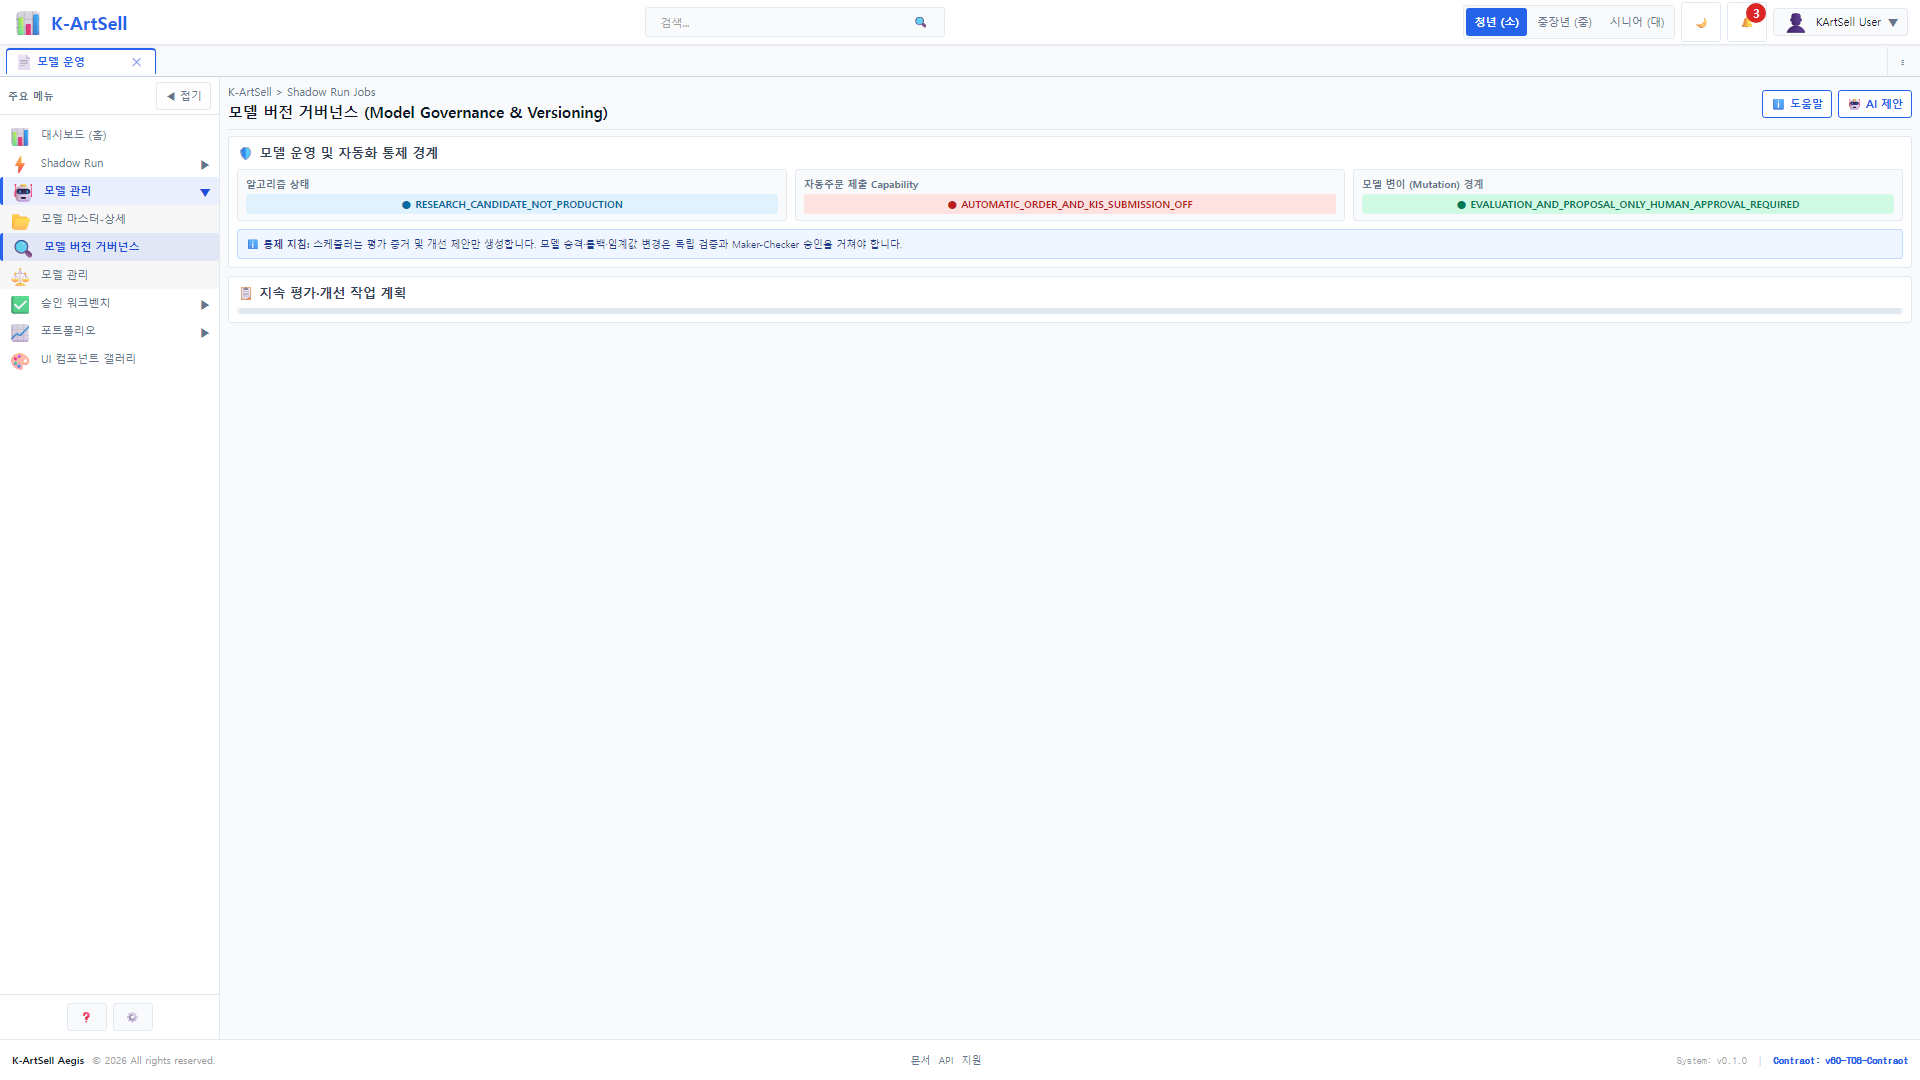Toggle dark mode moon icon
The height and width of the screenshot is (1080, 1920).
click(x=1700, y=22)
